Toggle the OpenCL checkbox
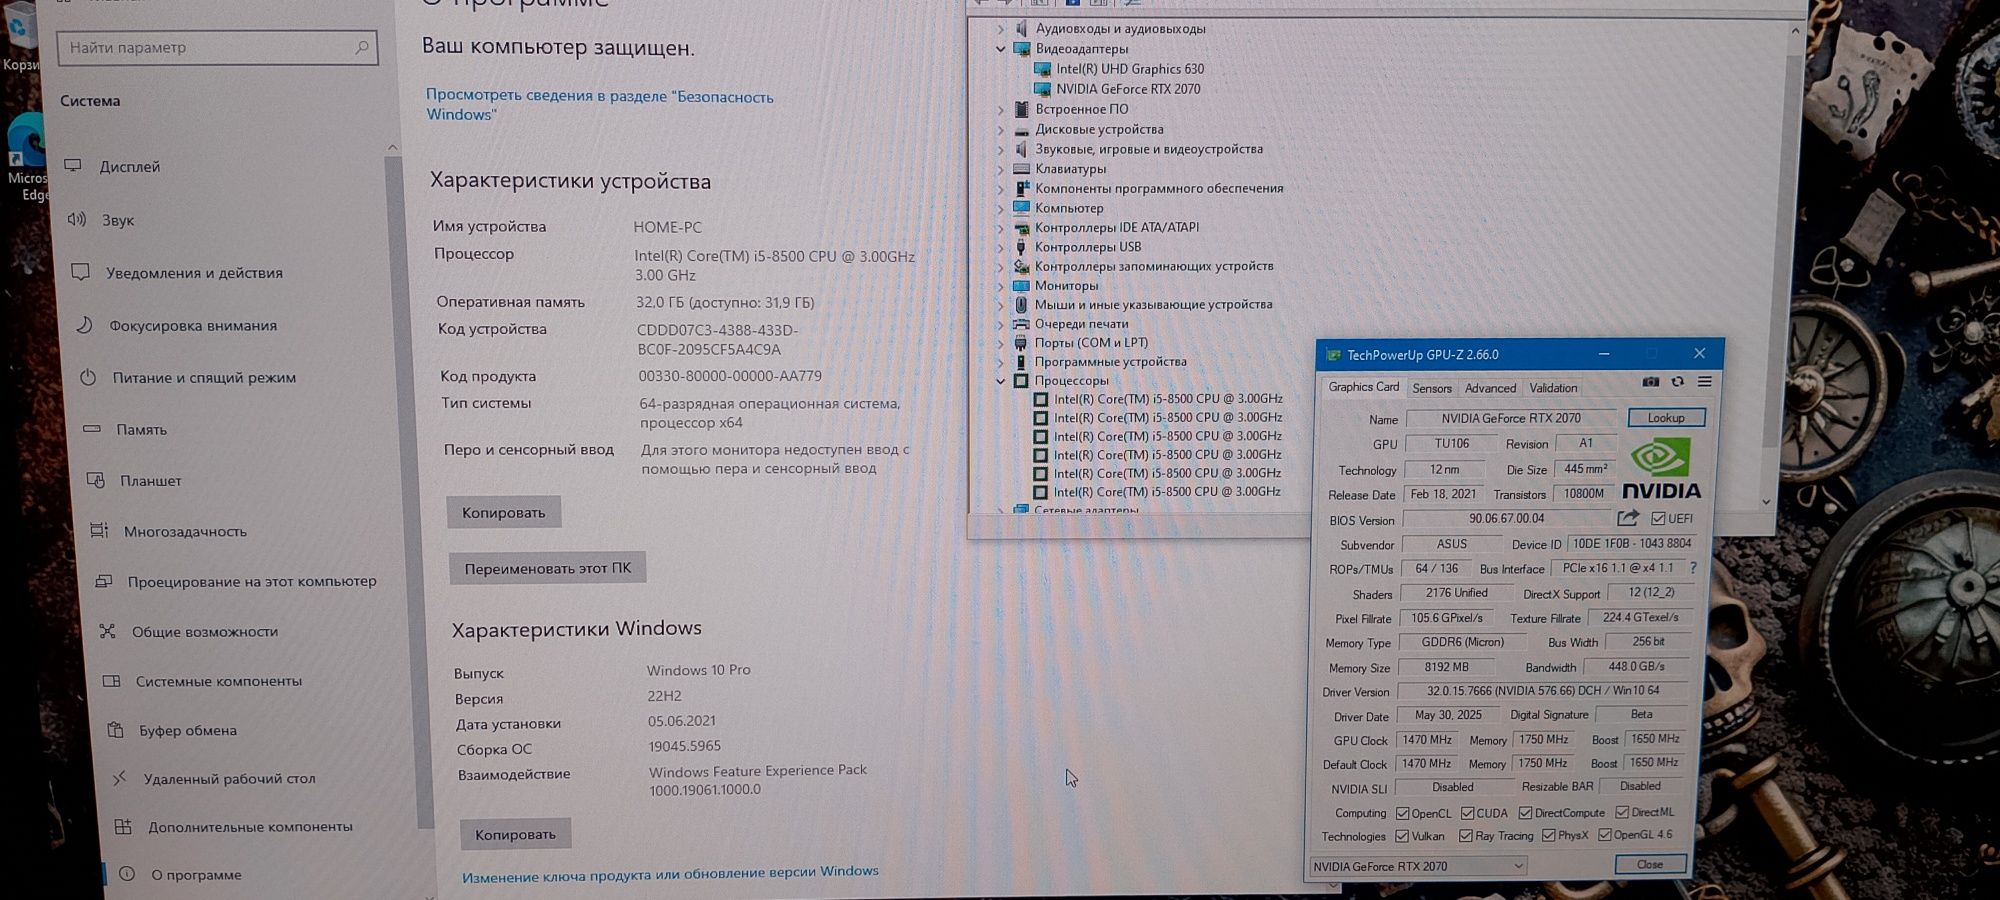Screen dimensions: 2000x900 click(1402, 813)
